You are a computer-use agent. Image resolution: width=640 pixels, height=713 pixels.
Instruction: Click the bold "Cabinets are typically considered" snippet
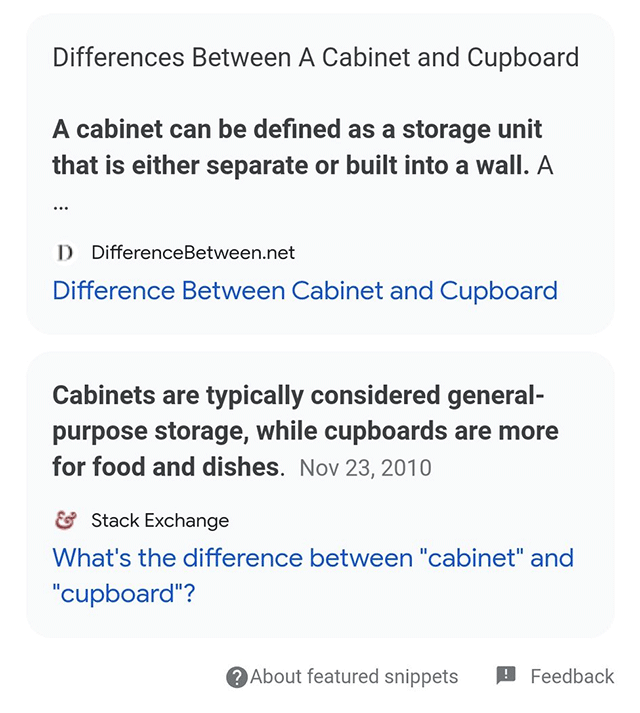[x=298, y=396]
